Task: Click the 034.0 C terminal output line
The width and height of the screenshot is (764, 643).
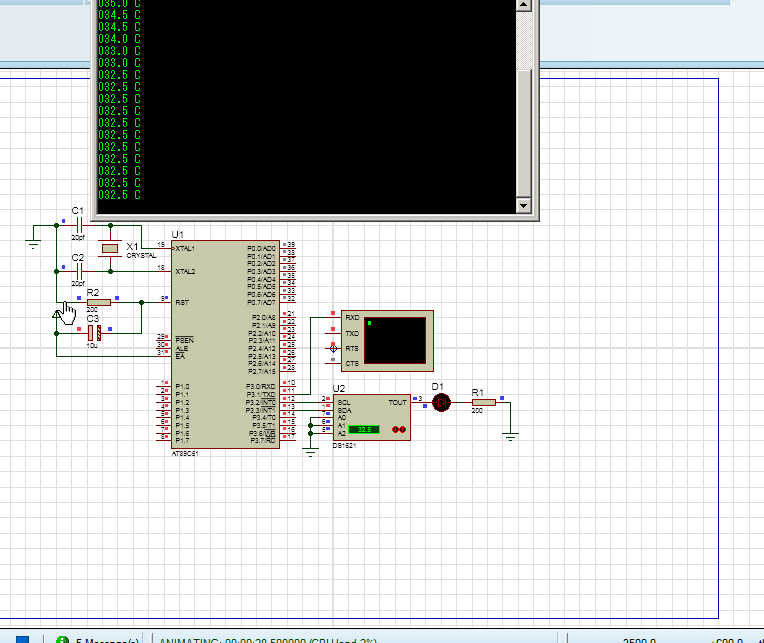Action: pyautogui.click(x=119, y=39)
